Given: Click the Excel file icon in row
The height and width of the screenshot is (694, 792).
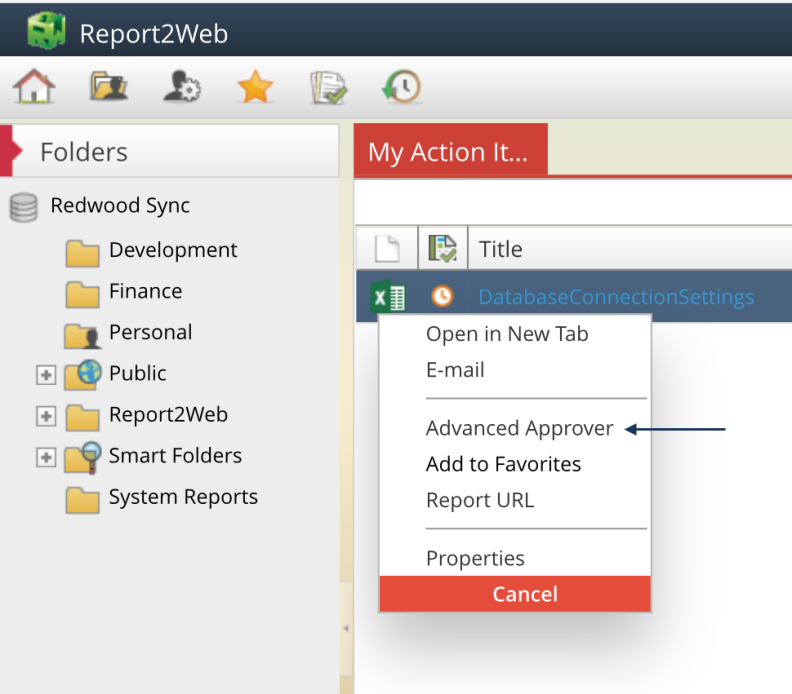Looking at the screenshot, I should pos(388,296).
